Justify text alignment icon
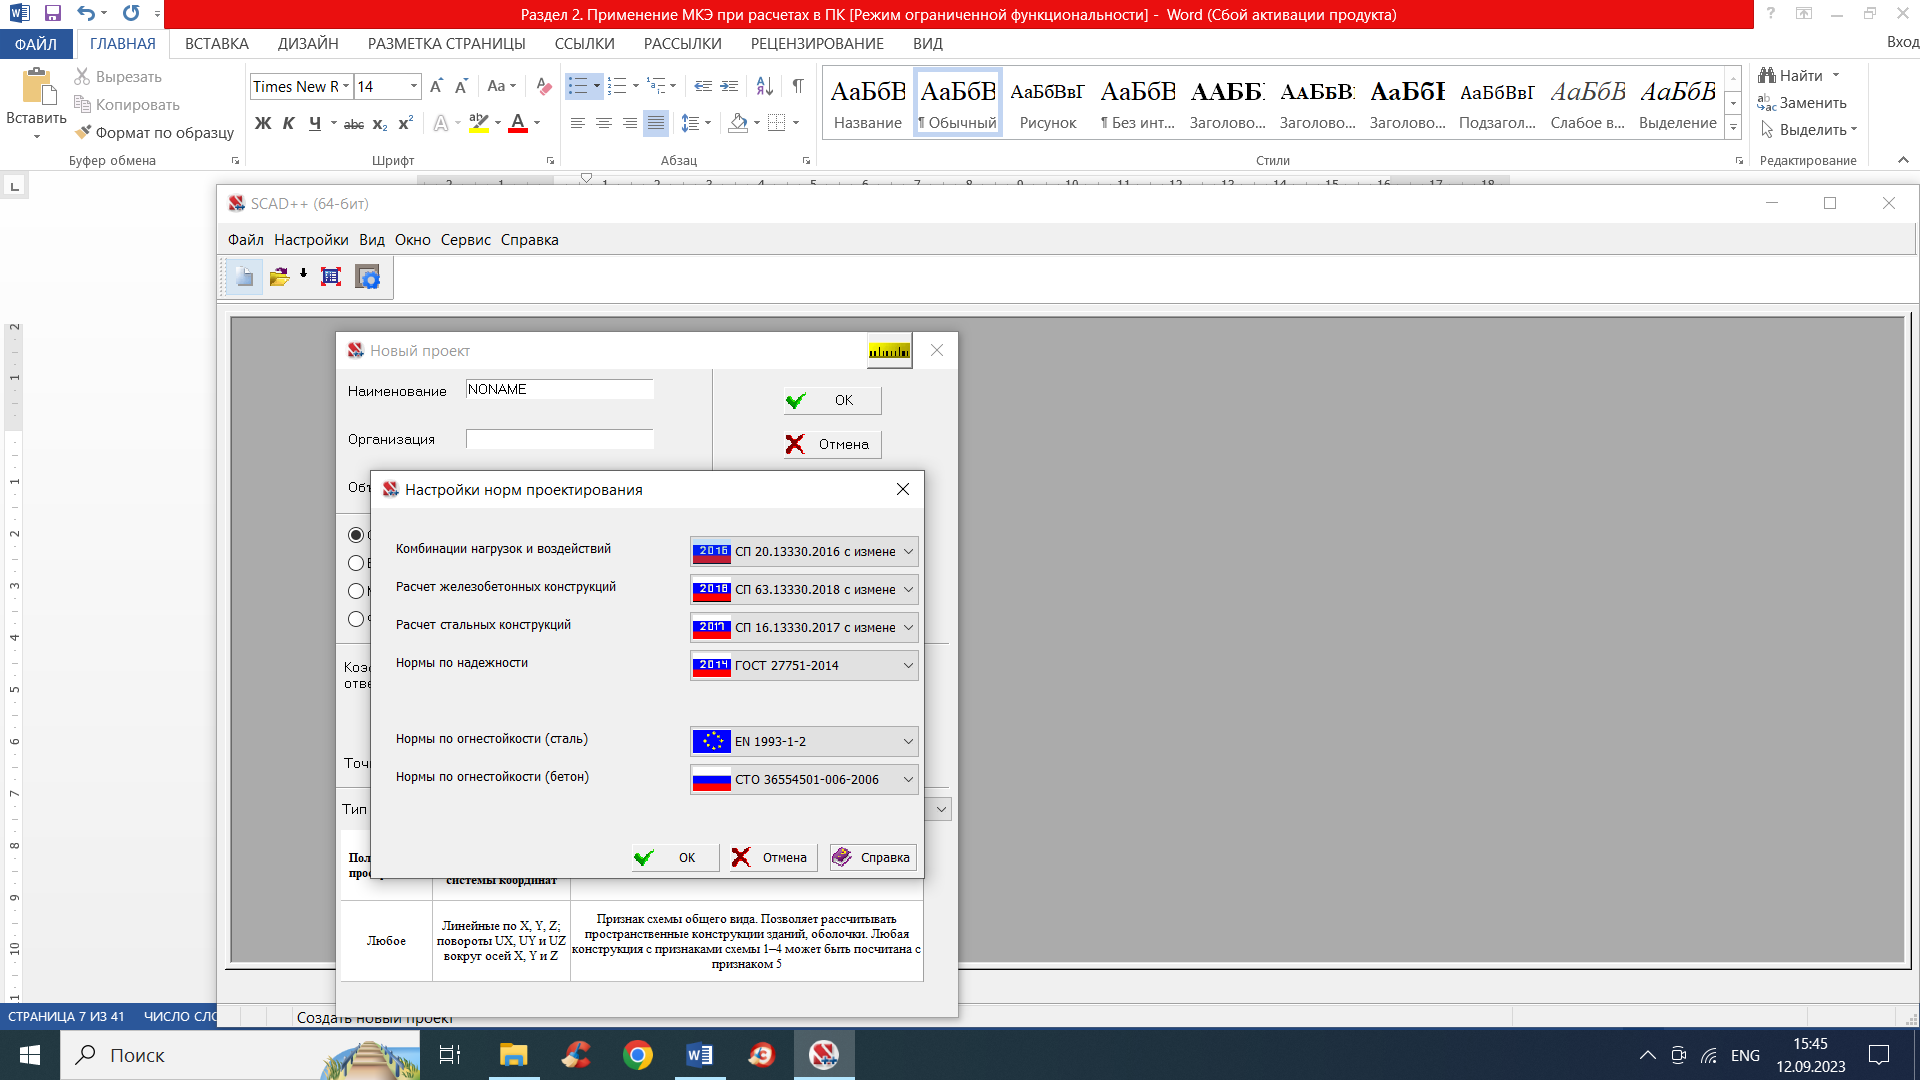The width and height of the screenshot is (1920, 1080). (656, 124)
